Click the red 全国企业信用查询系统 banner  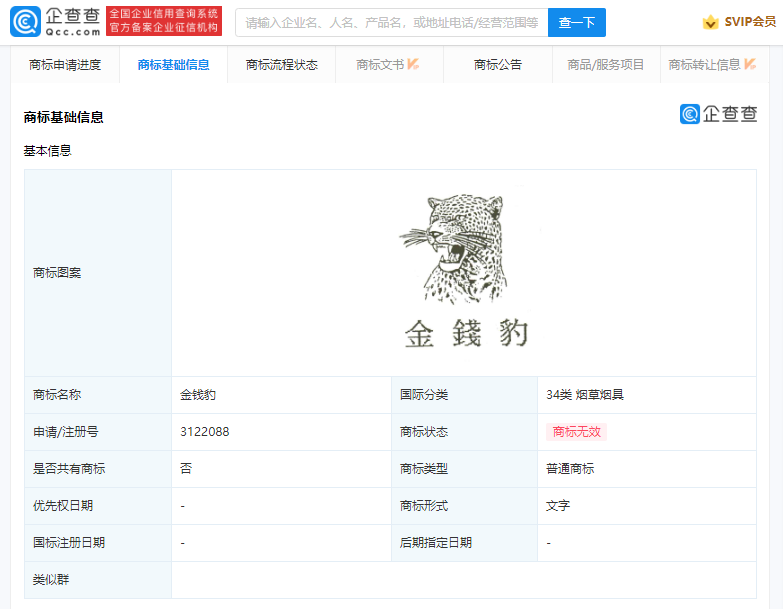(x=164, y=22)
